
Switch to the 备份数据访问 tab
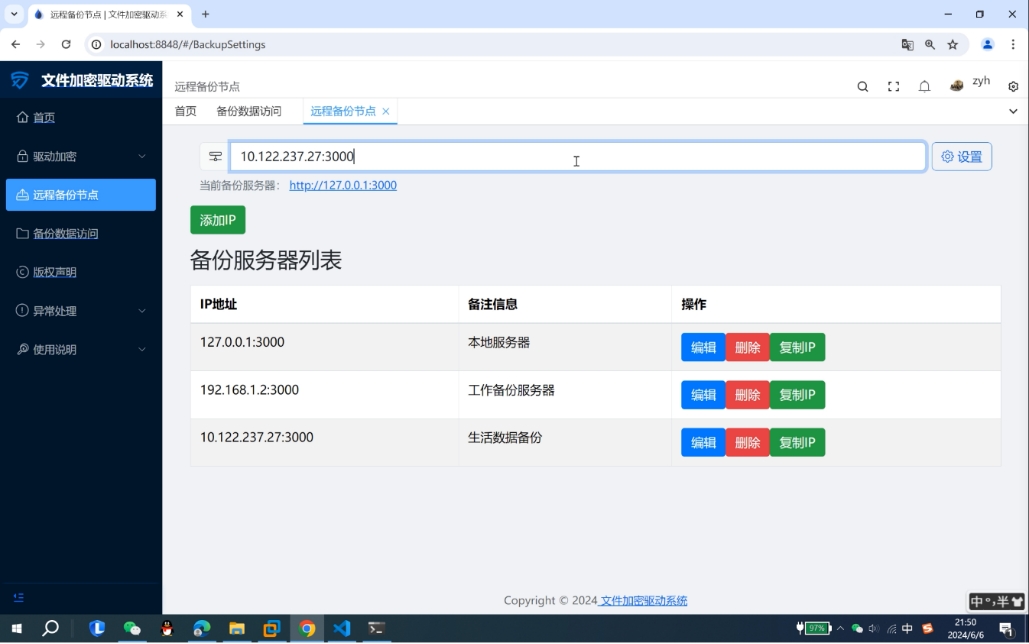click(x=249, y=111)
